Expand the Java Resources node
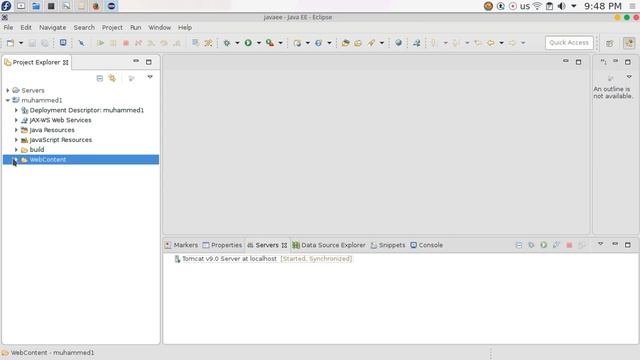The image size is (640, 360). [16, 130]
